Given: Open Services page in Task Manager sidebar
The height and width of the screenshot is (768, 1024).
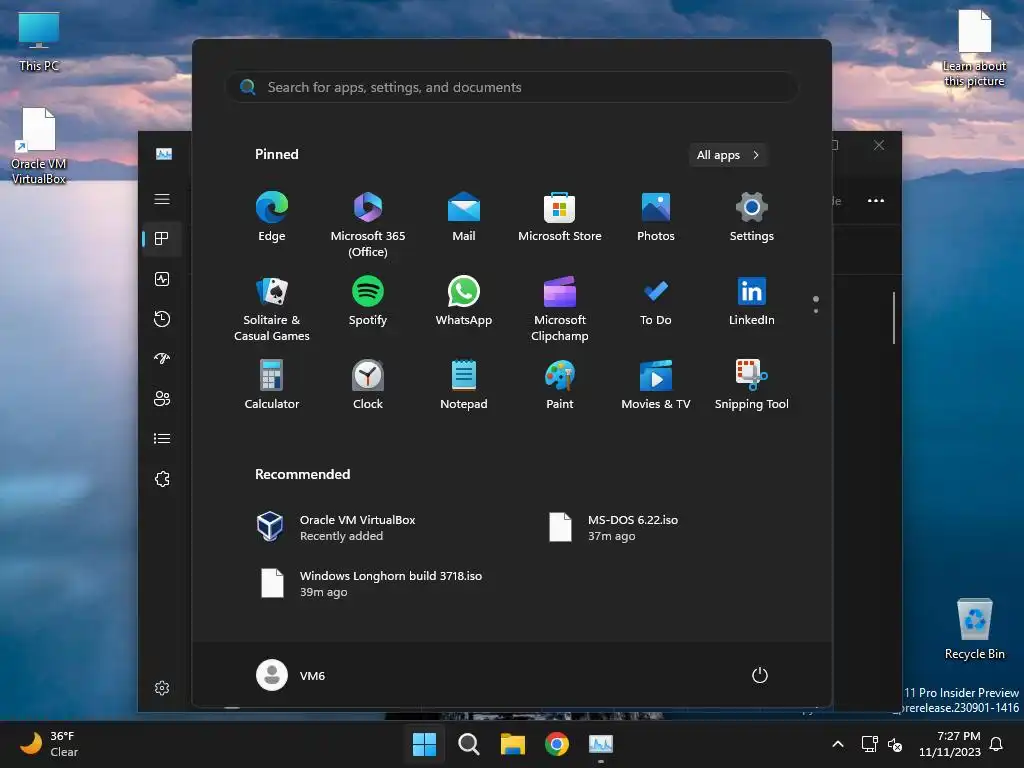Looking at the screenshot, I should 162,479.
